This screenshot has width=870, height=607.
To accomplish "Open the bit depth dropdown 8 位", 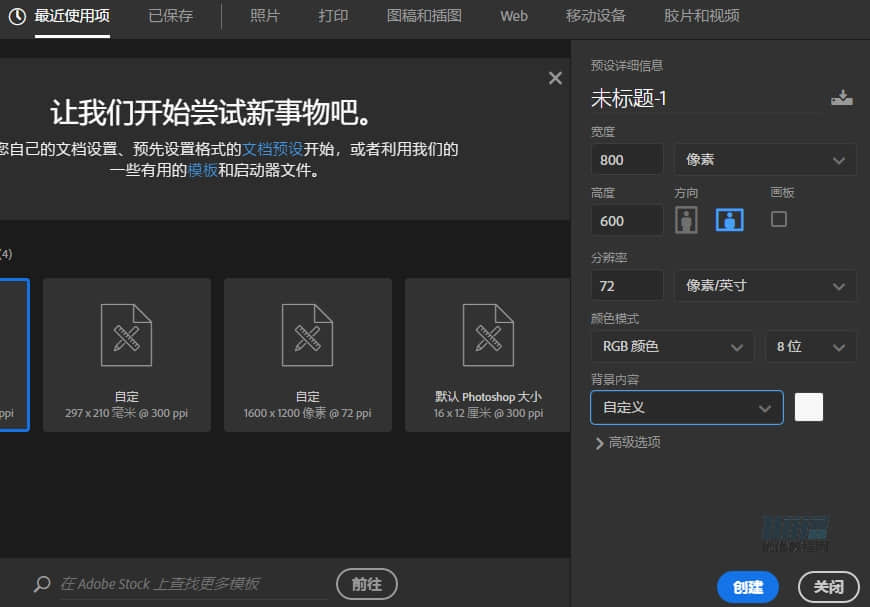I will click(x=811, y=347).
